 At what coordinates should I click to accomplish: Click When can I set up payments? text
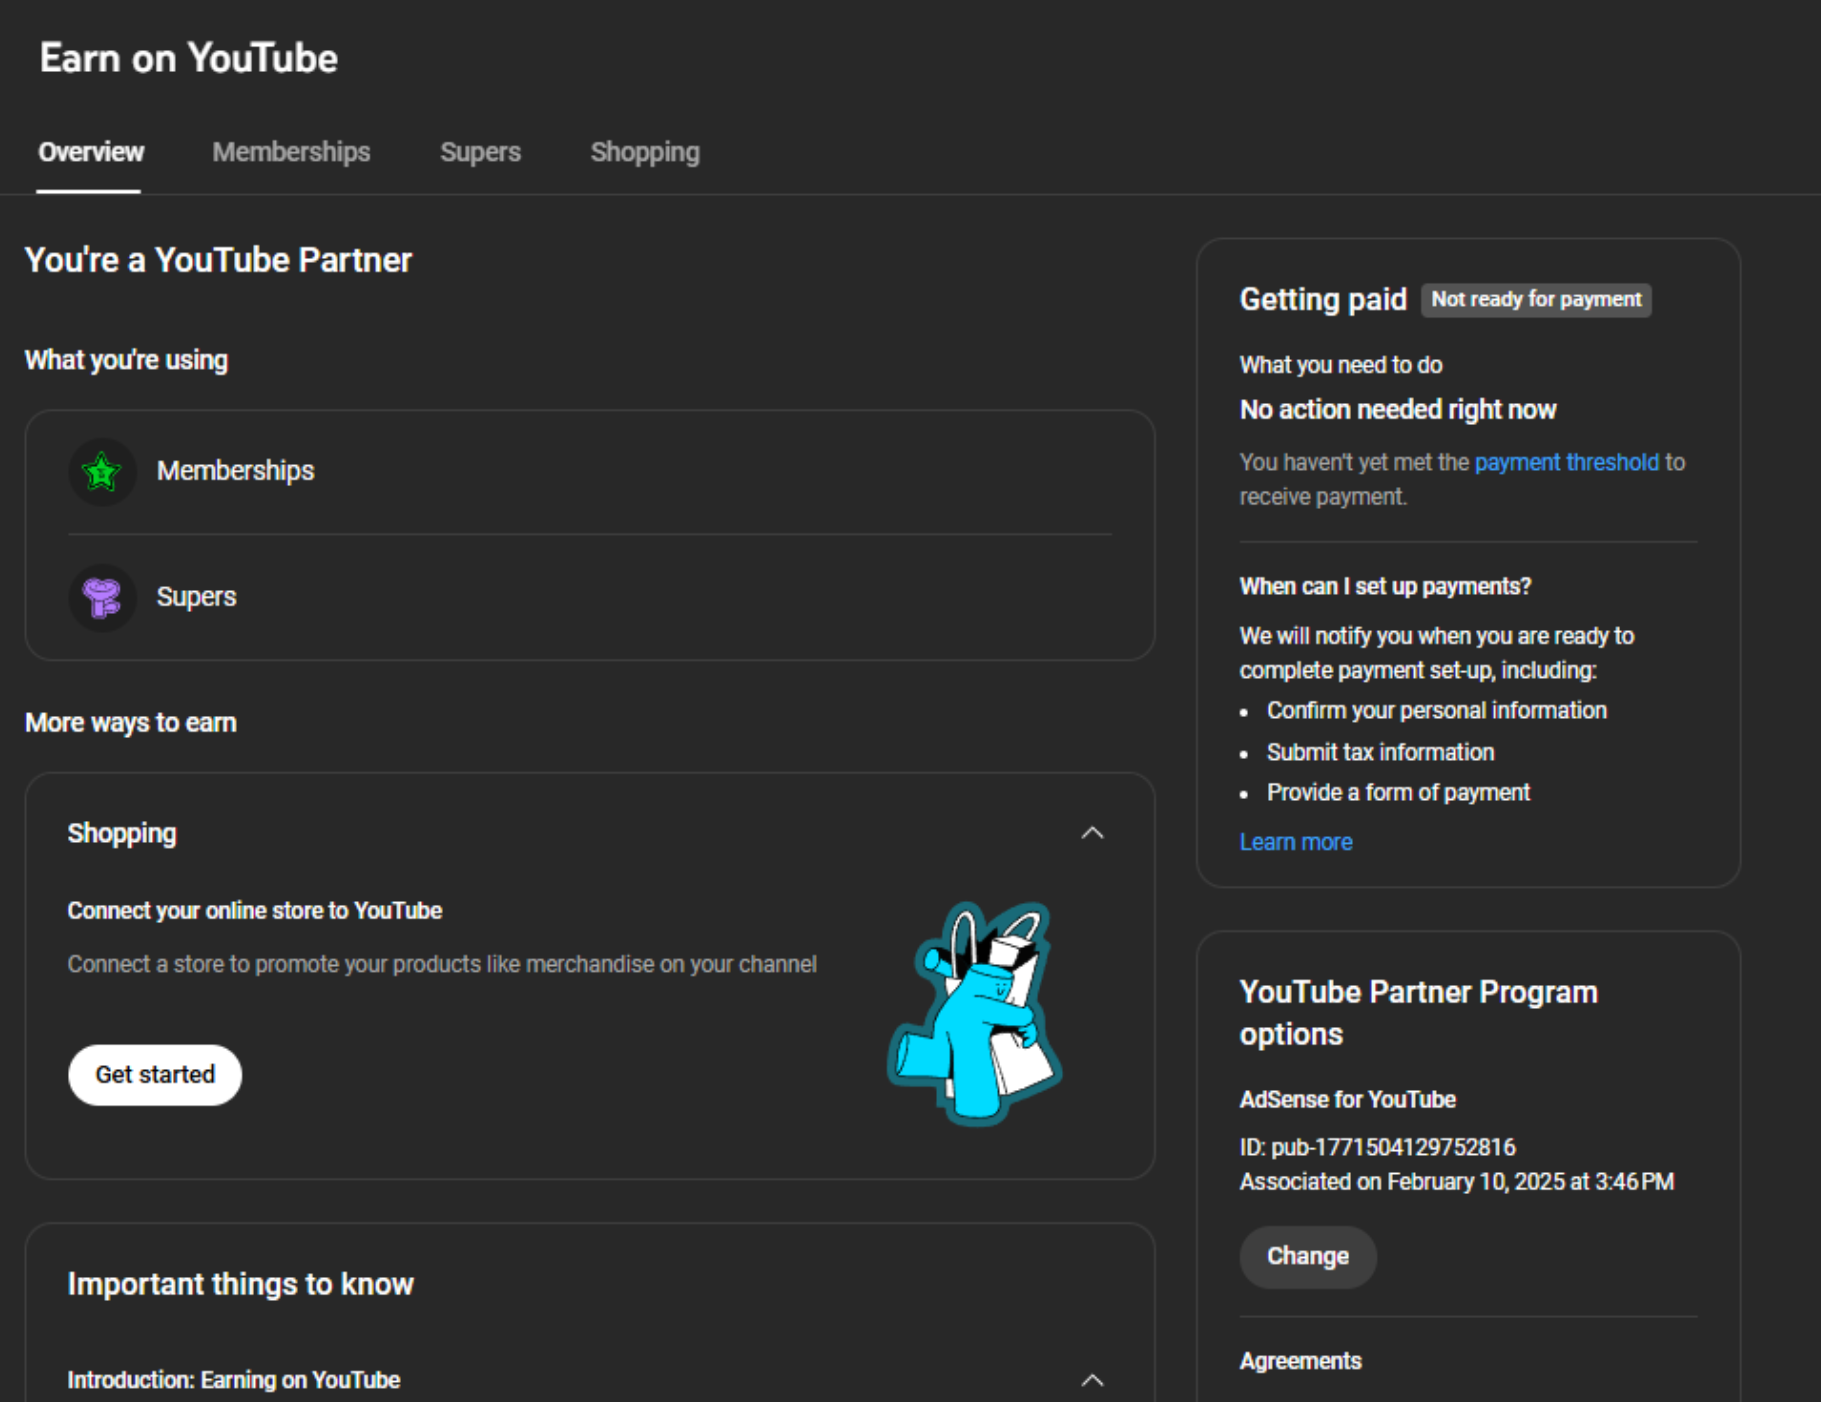(x=1386, y=586)
